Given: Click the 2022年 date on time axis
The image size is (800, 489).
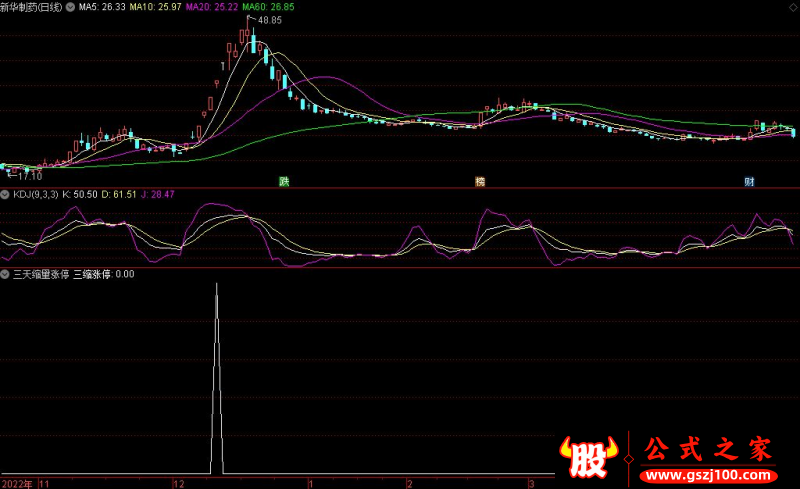Looking at the screenshot, I should 17,482.
